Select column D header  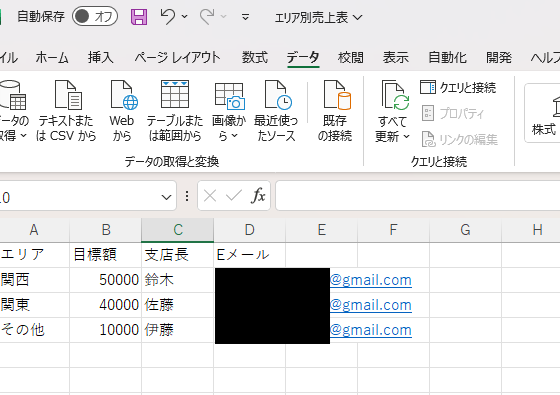point(250,230)
